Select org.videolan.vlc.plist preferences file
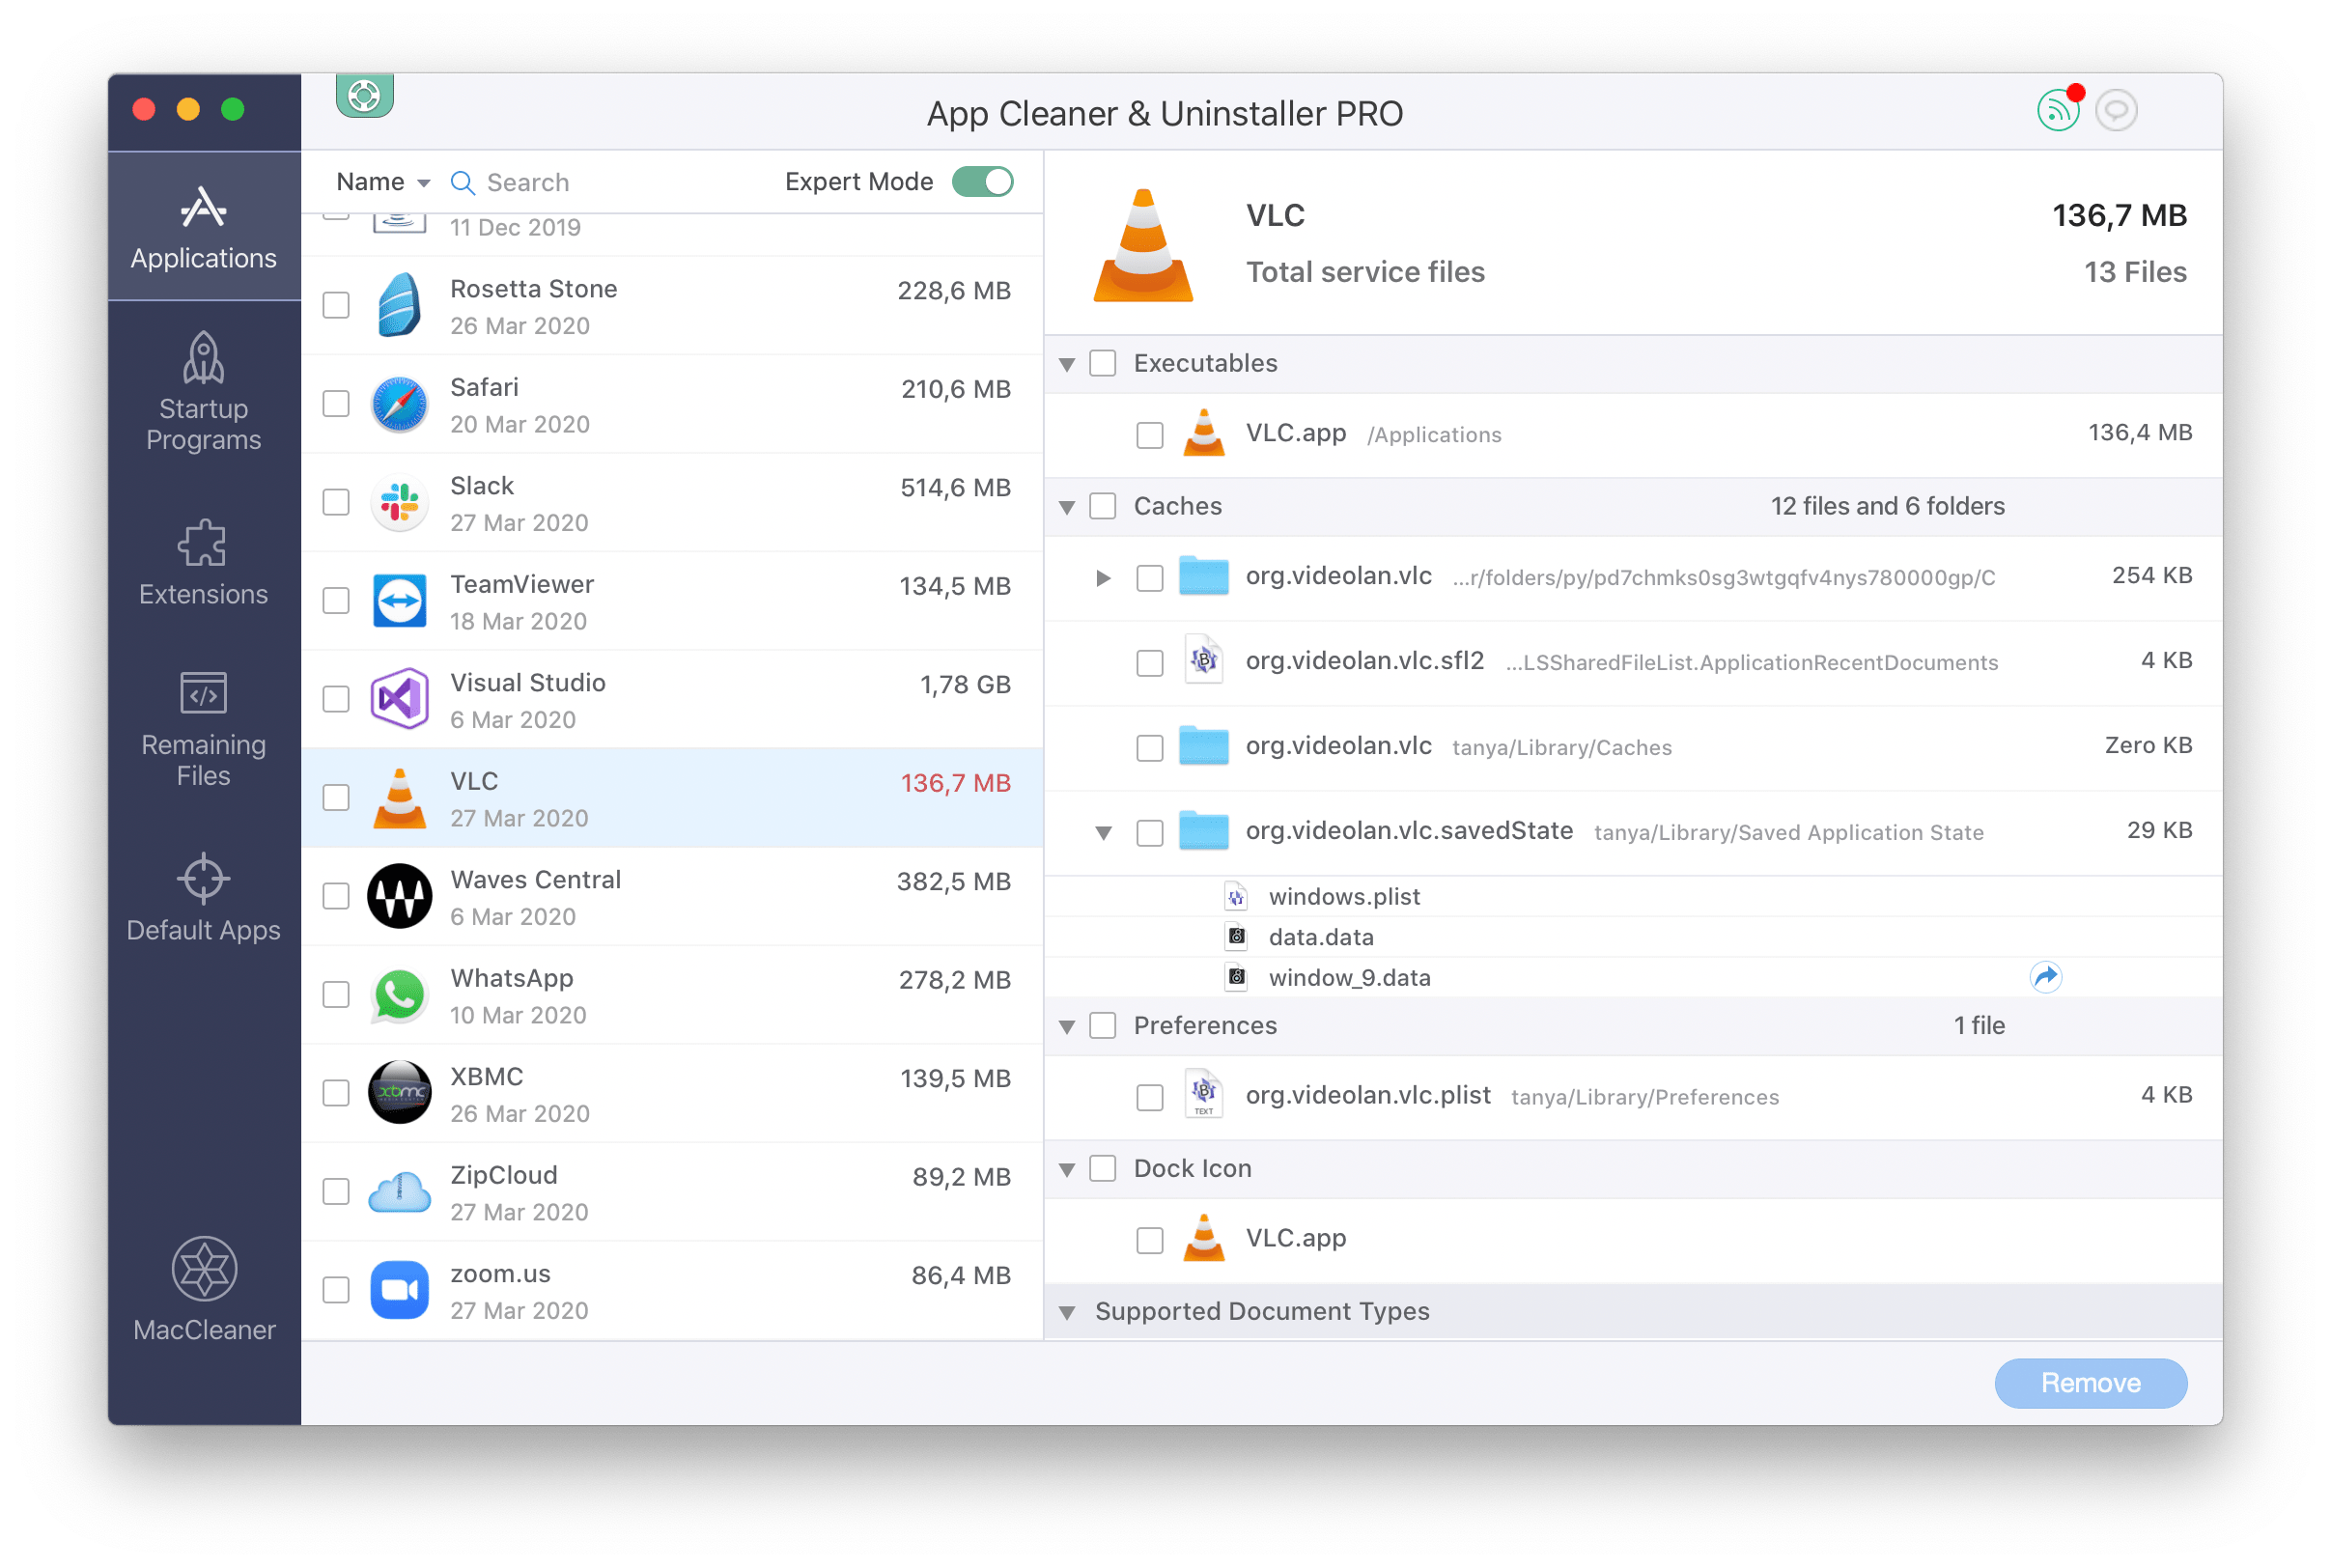 [1150, 1096]
